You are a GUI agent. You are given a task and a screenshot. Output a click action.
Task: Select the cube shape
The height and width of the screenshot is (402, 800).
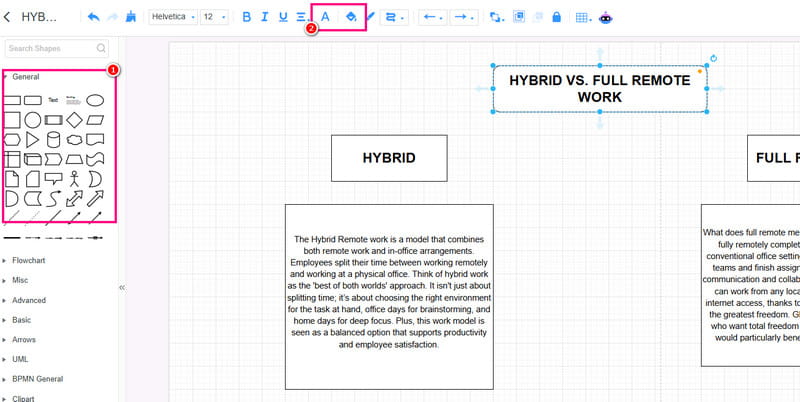pos(33,159)
